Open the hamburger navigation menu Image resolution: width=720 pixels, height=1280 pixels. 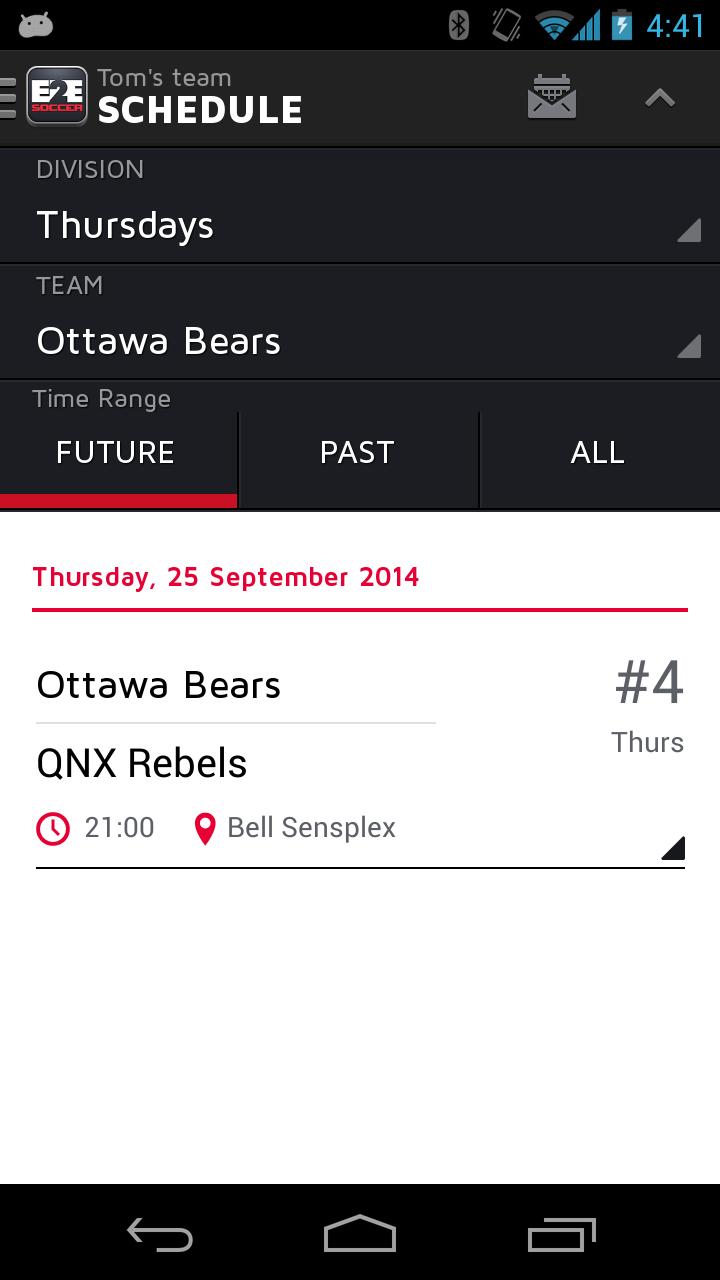(8, 98)
